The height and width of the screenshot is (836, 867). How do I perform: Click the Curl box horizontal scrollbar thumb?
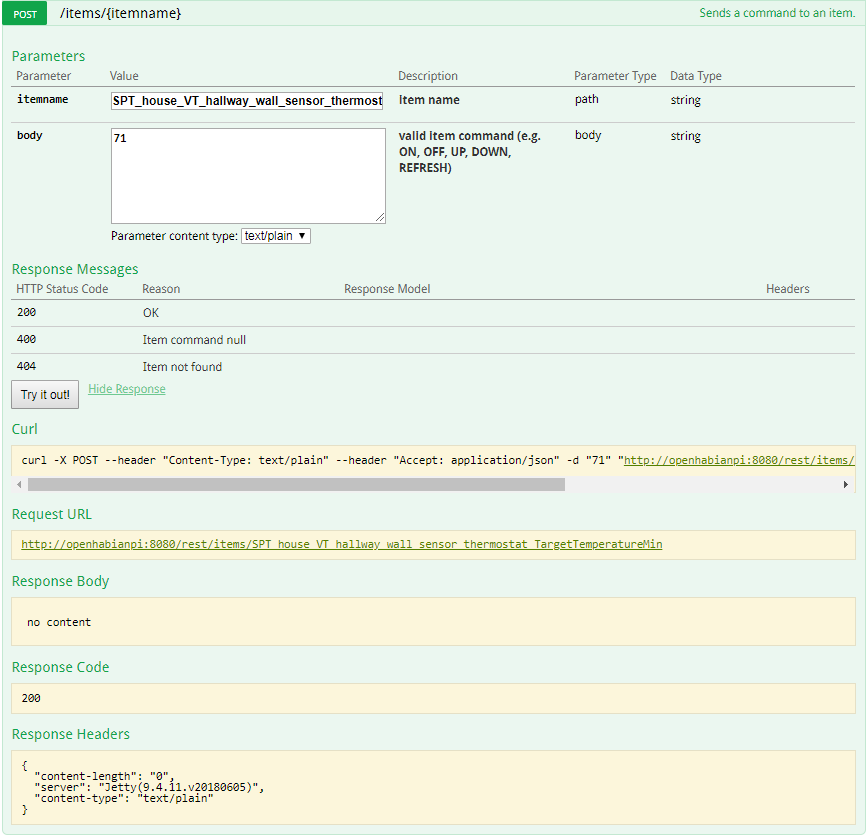coord(296,484)
